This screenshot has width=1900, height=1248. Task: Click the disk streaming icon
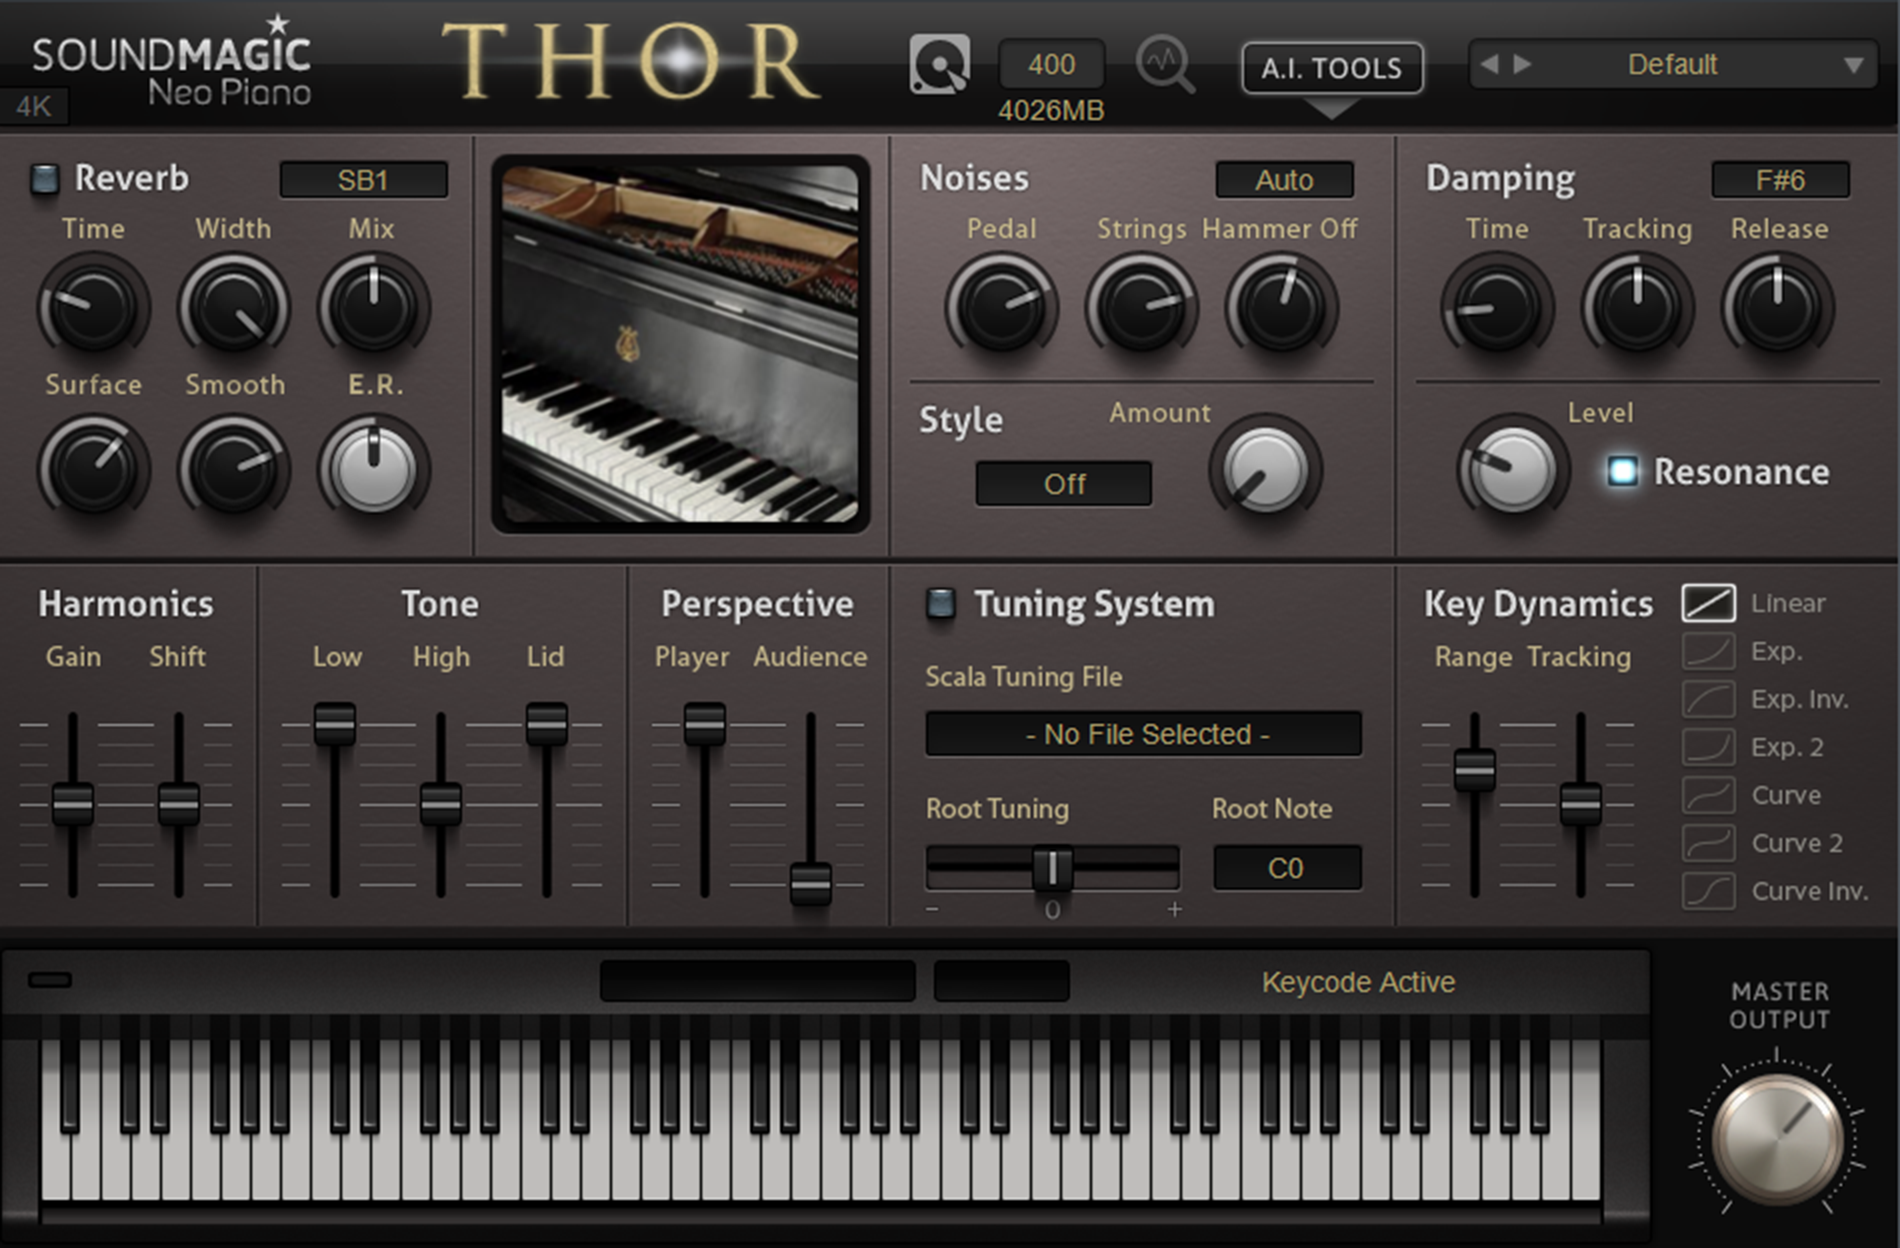click(939, 64)
